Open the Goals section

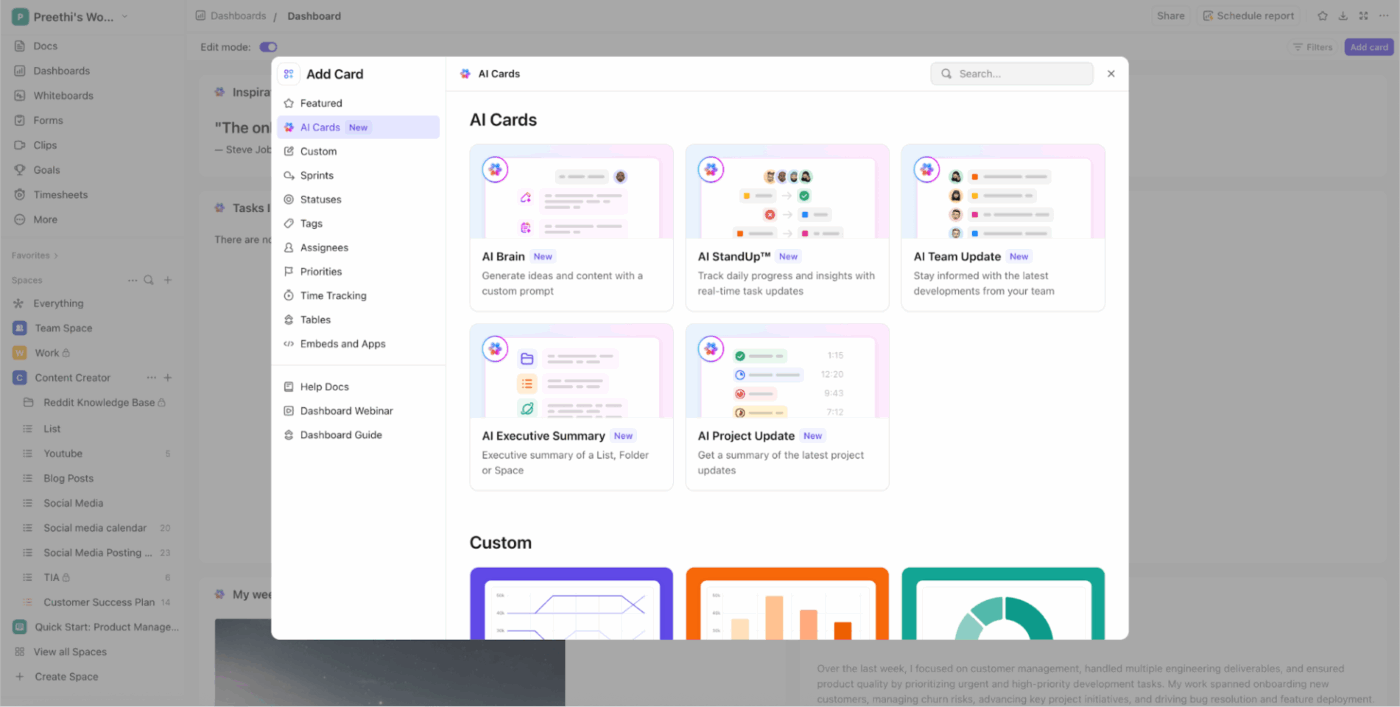(x=45, y=170)
